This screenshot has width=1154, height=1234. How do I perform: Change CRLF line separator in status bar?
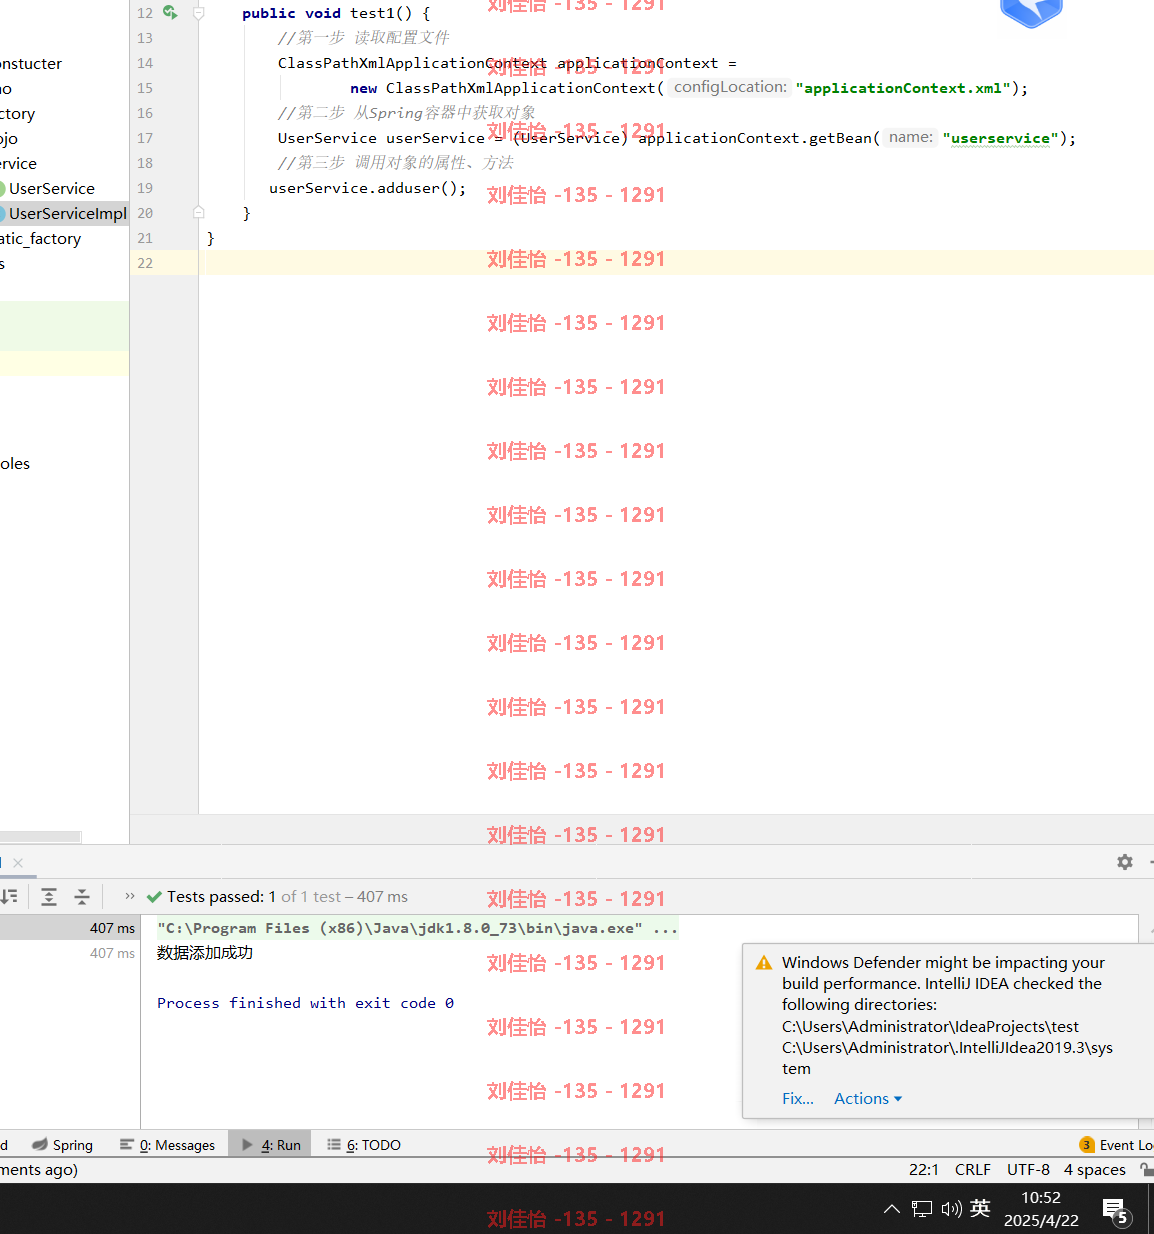[x=973, y=1169]
